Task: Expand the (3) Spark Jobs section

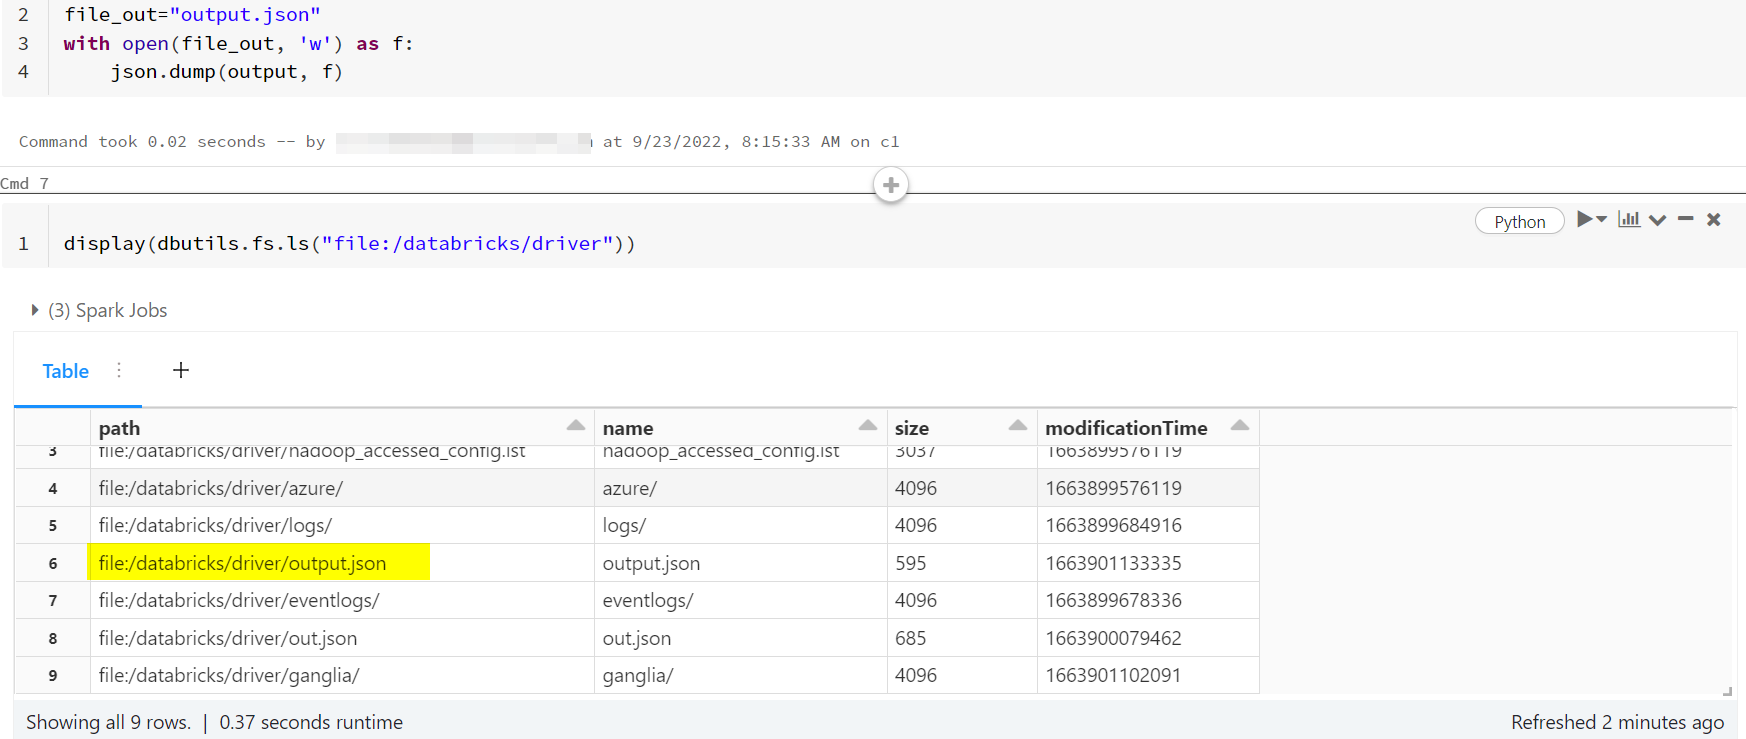Action: (99, 310)
